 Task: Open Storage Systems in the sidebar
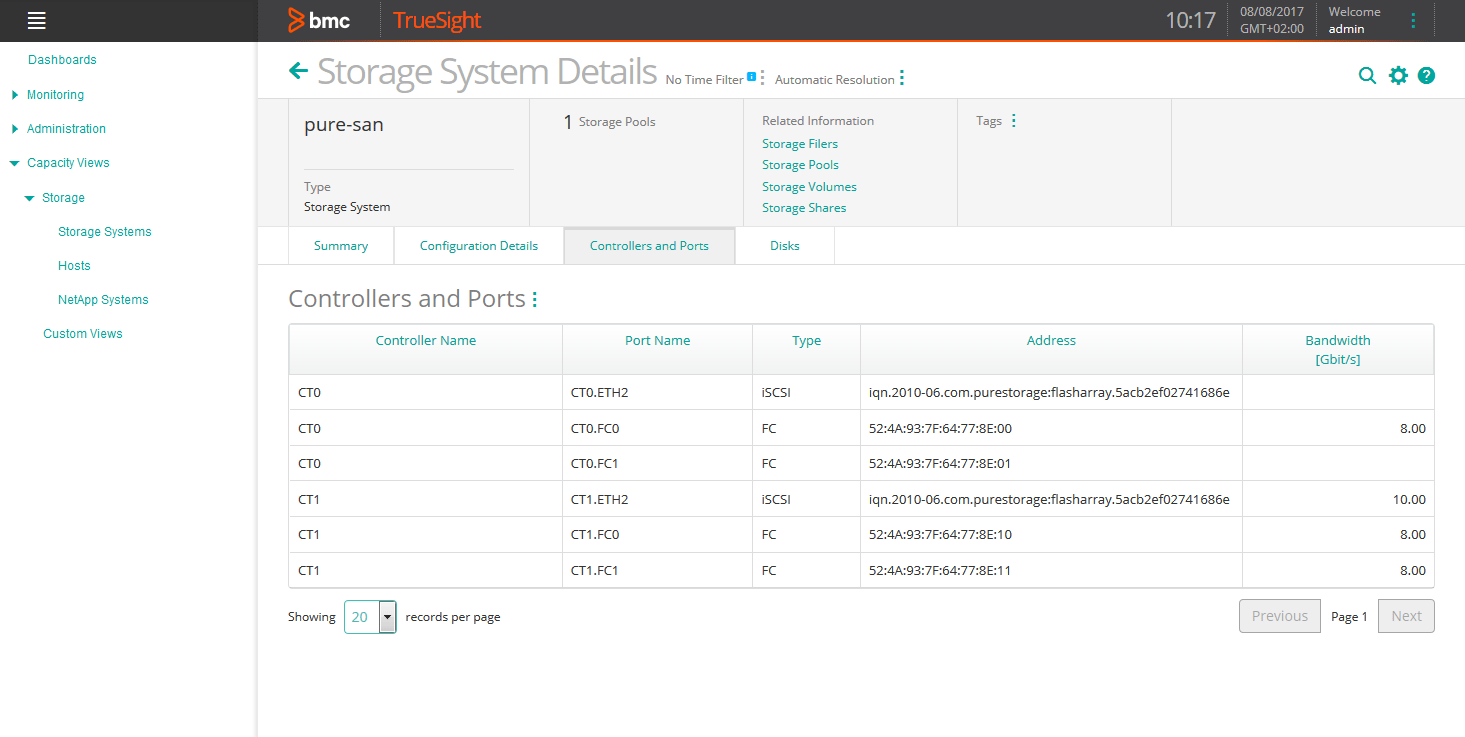pos(105,232)
